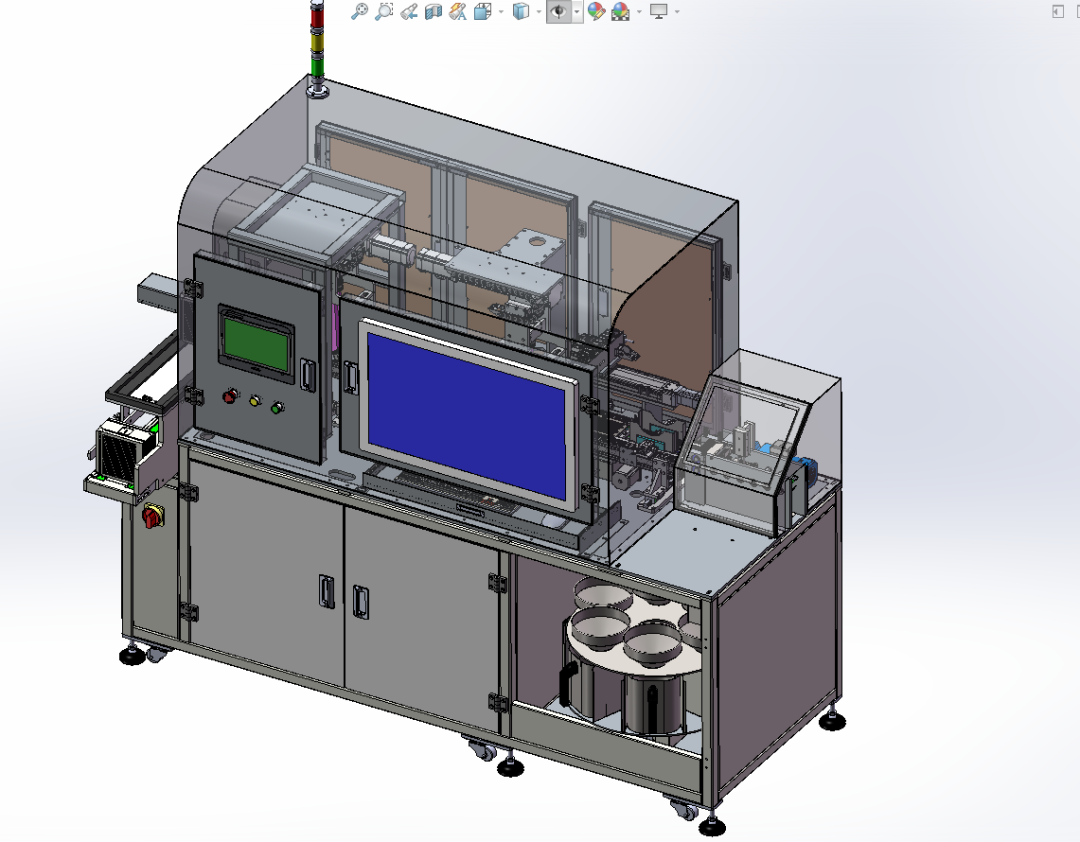Open Edit Appearance color ball
Viewport: 1080px width, 842px height.
(x=596, y=11)
